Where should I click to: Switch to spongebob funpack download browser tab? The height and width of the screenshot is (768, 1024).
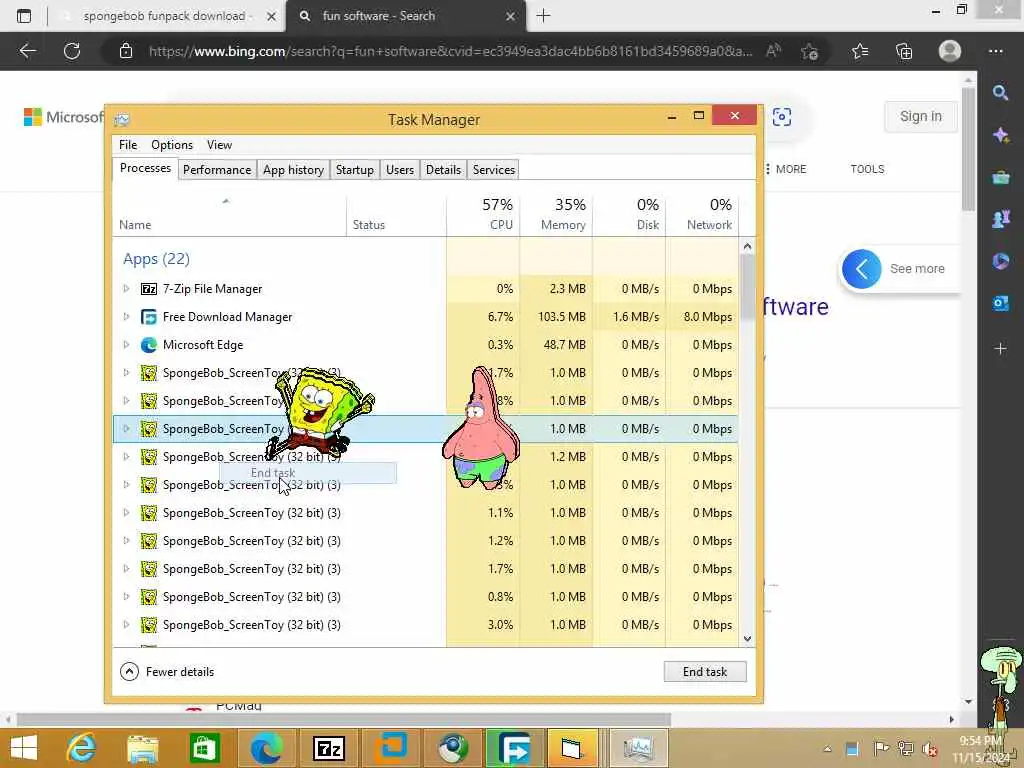click(167, 16)
